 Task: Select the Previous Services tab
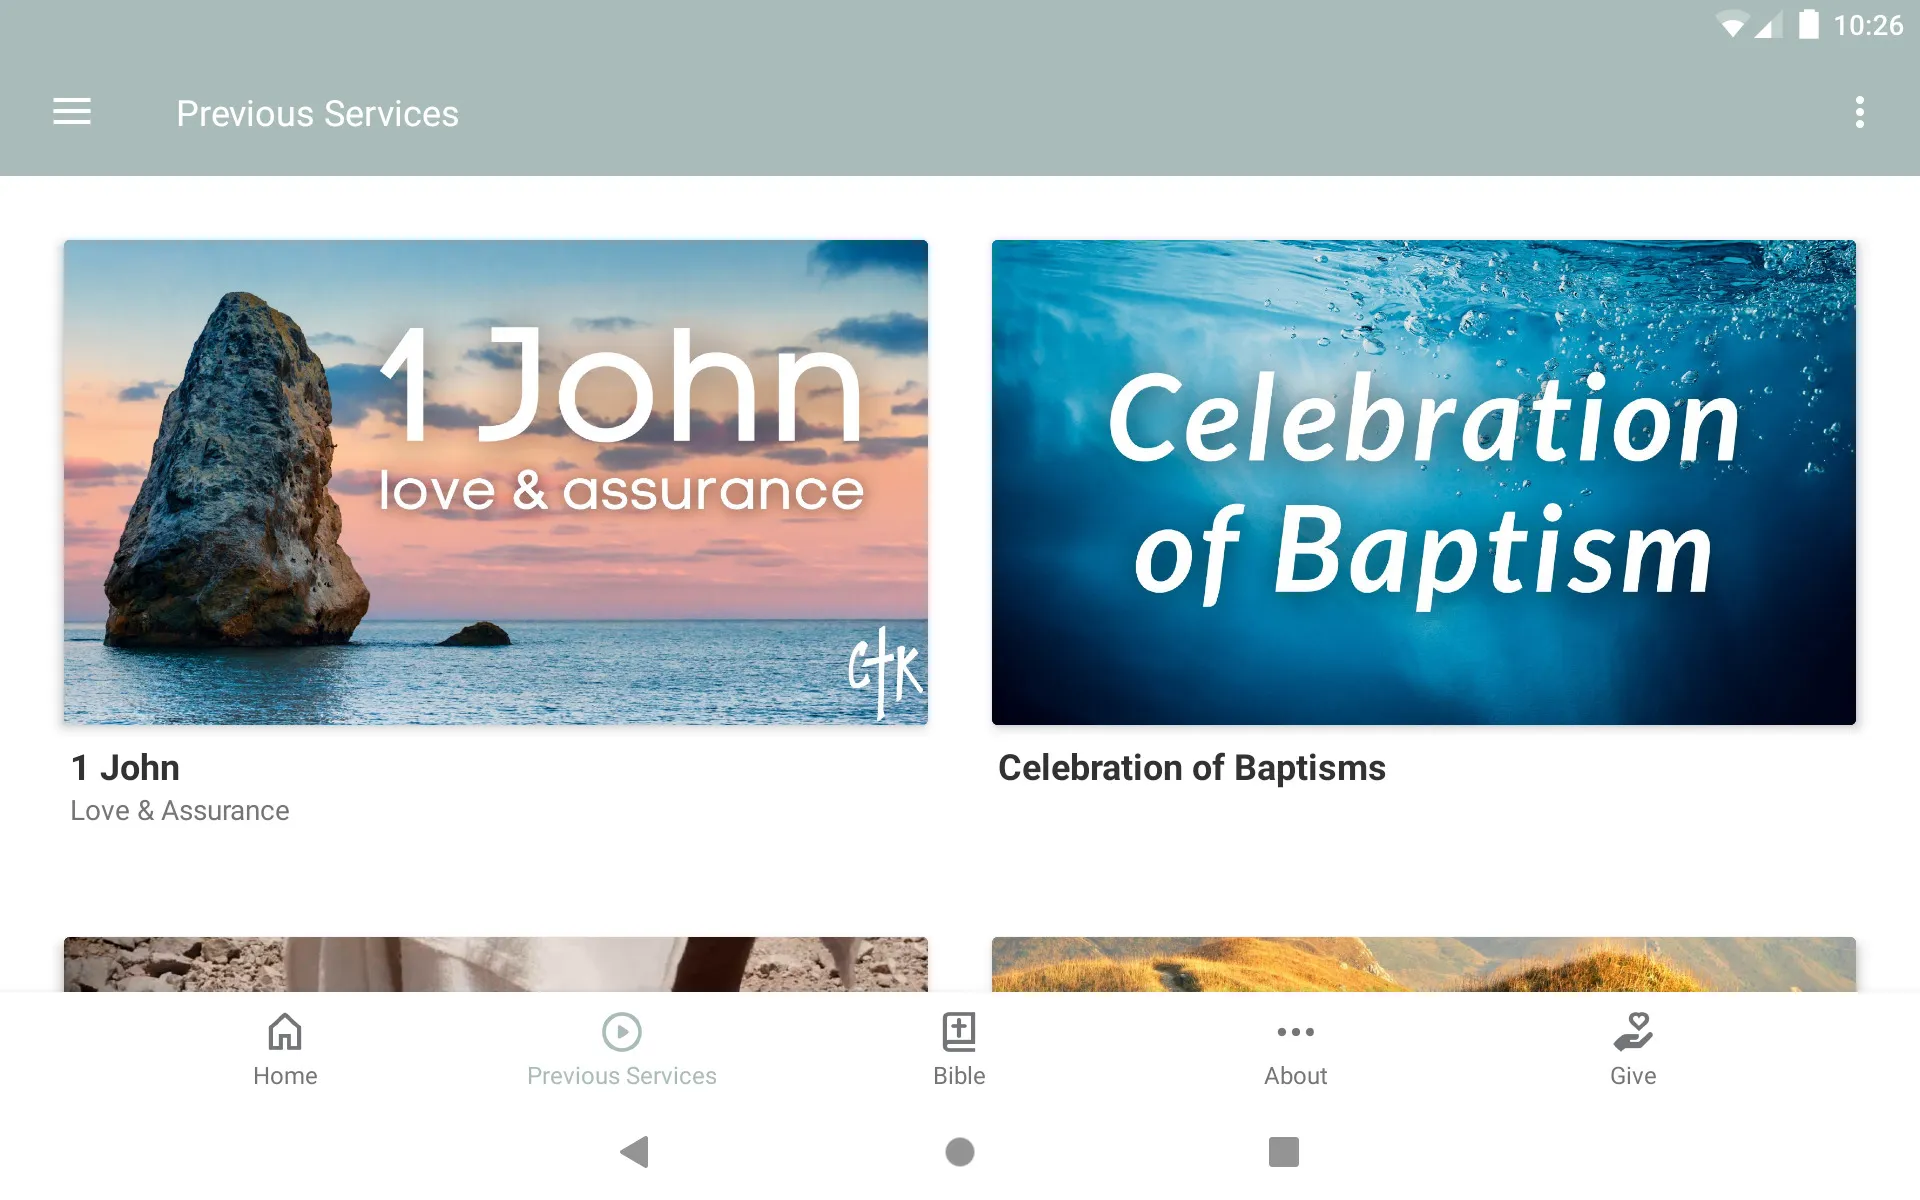pos(622,1048)
